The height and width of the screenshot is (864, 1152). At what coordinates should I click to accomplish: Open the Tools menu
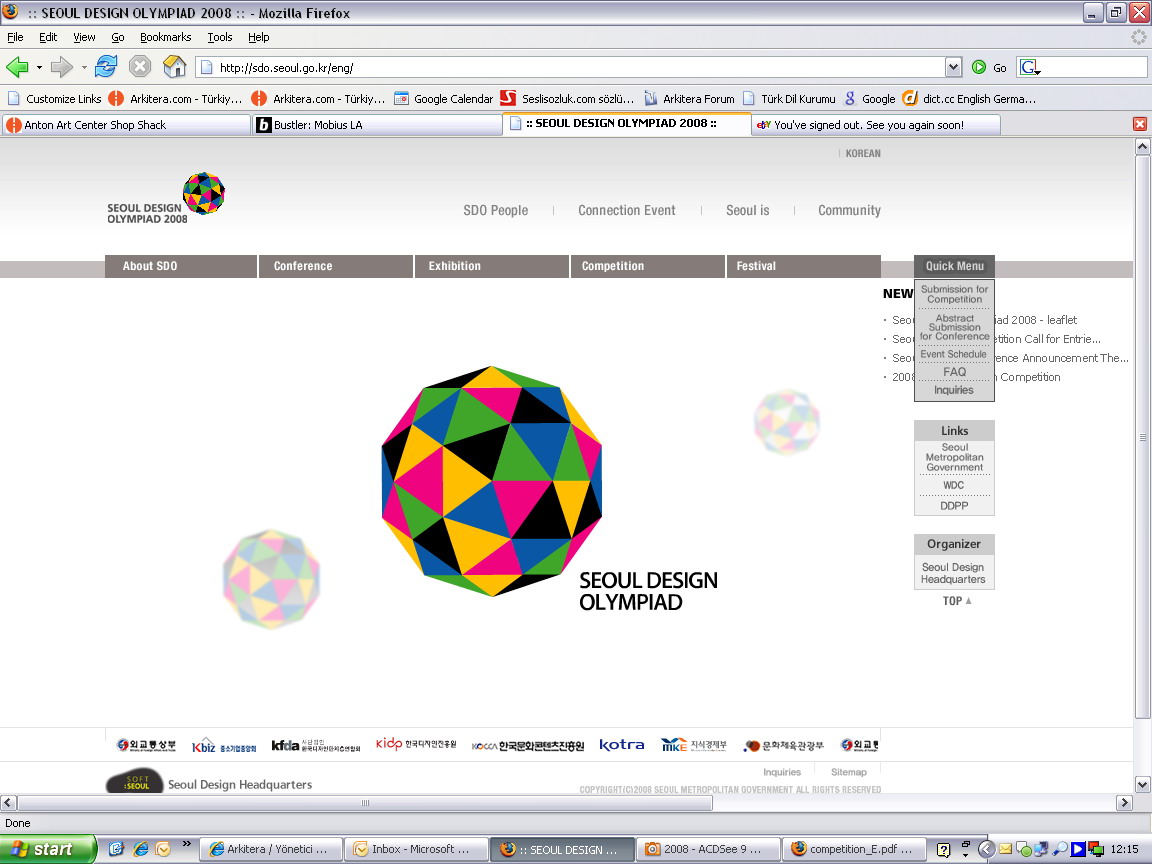point(220,37)
